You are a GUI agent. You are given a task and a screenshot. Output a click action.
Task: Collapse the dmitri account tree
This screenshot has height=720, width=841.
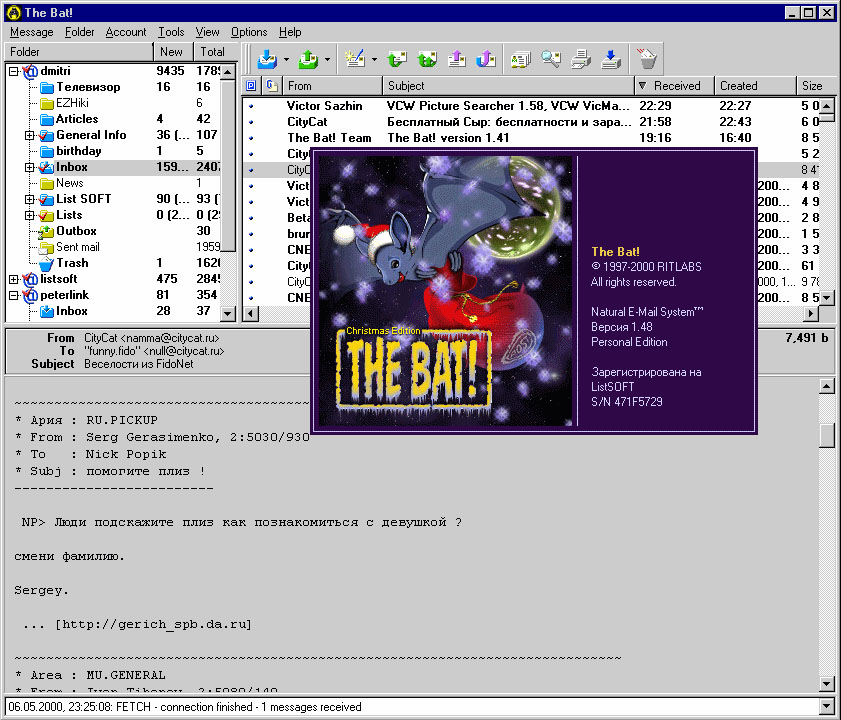click(13, 71)
